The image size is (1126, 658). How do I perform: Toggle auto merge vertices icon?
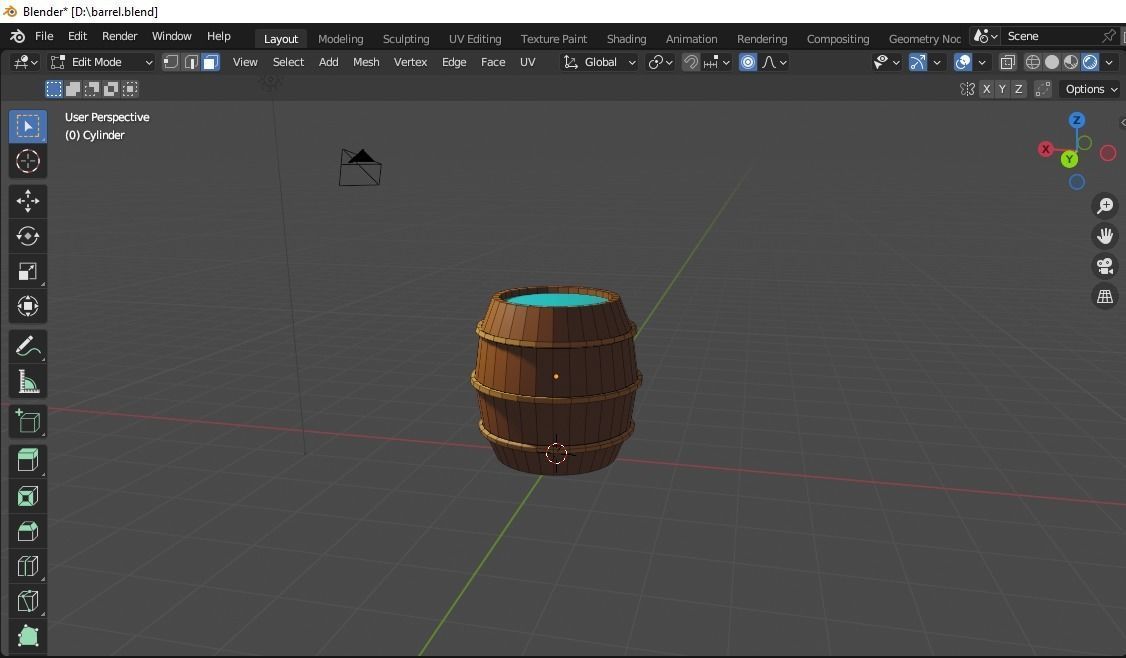[x=1043, y=89]
